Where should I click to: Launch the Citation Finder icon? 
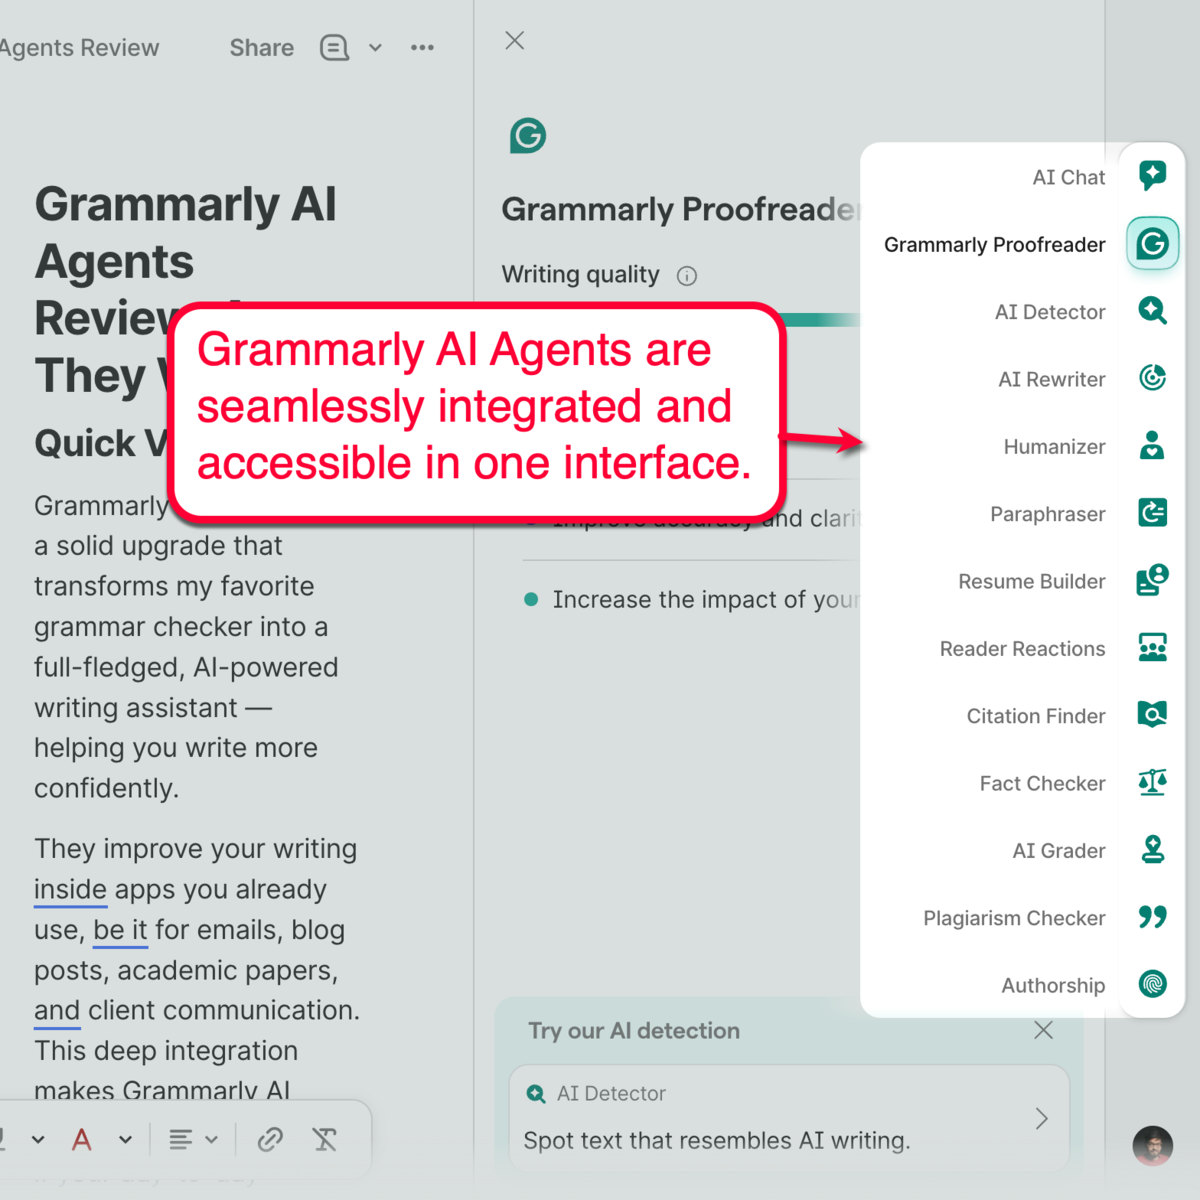[1152, 714]
